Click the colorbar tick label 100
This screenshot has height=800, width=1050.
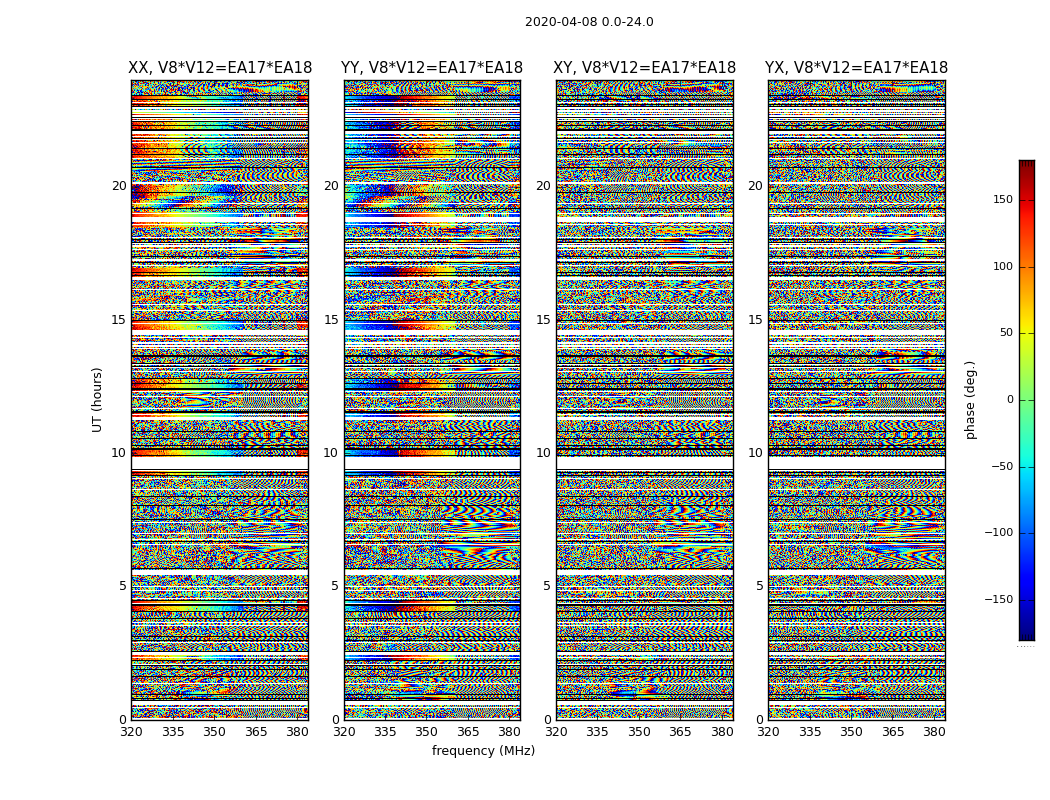pos(1003,266)
